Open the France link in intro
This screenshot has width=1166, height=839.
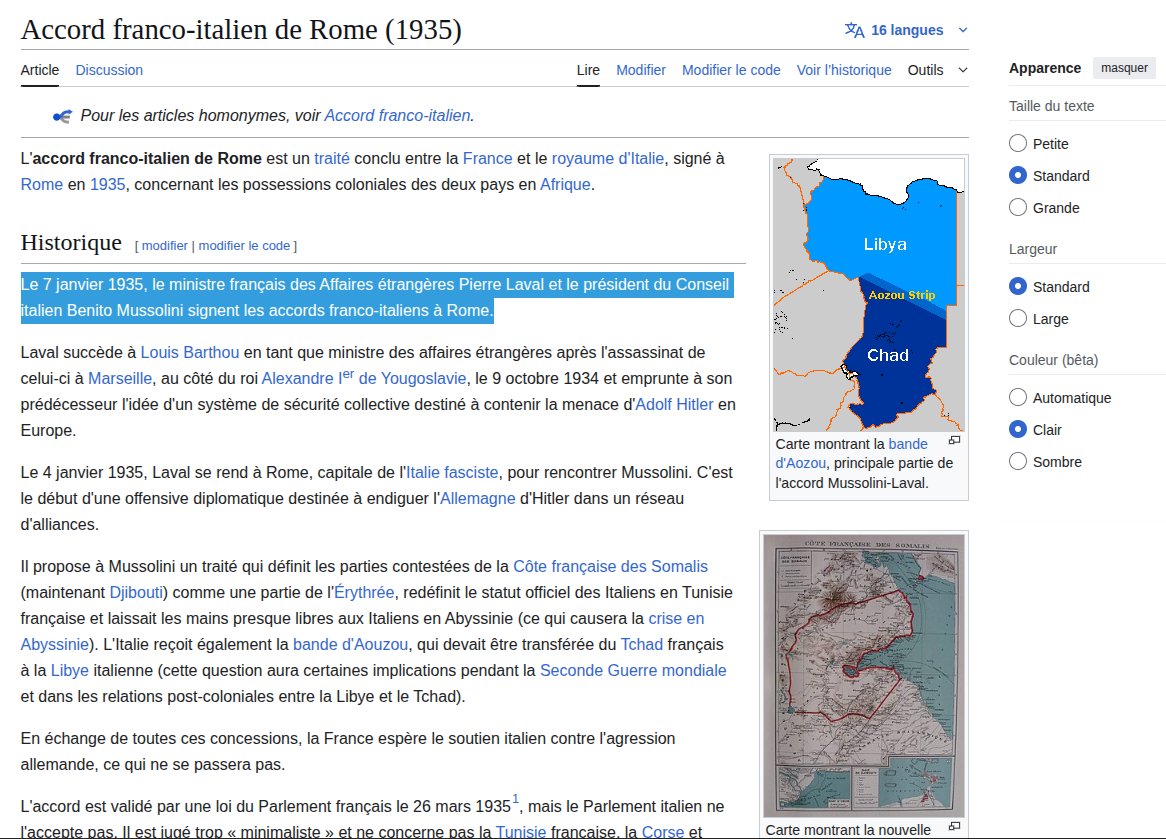487,158
